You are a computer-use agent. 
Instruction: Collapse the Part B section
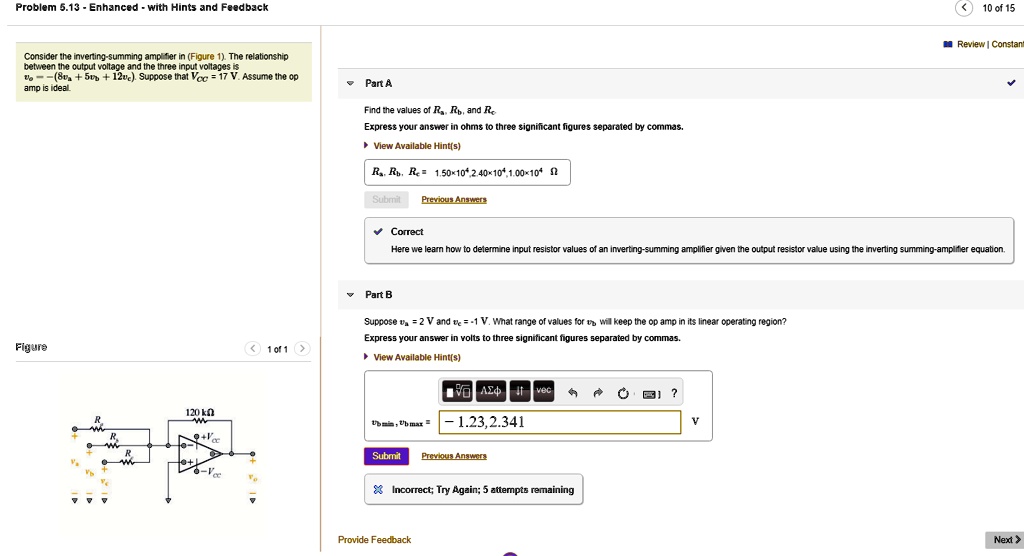pyautogui.click(x=350, y=295)
